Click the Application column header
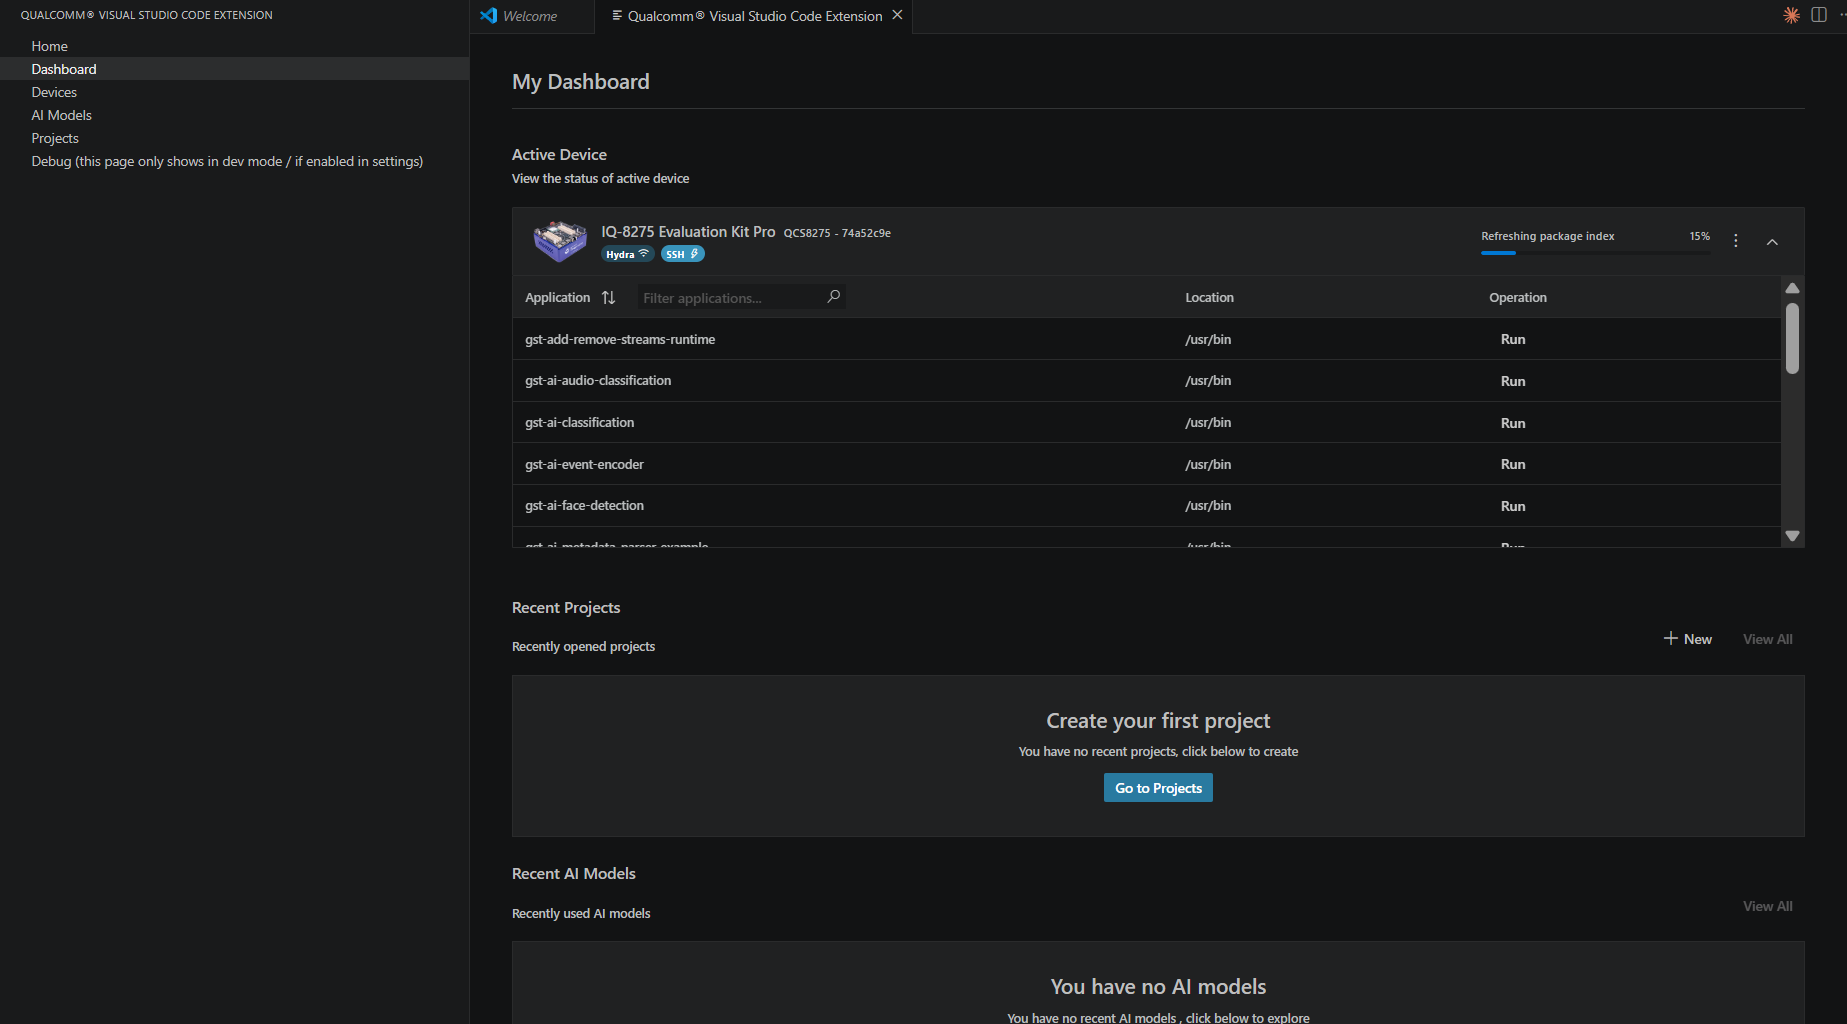 tap(557, 298)
